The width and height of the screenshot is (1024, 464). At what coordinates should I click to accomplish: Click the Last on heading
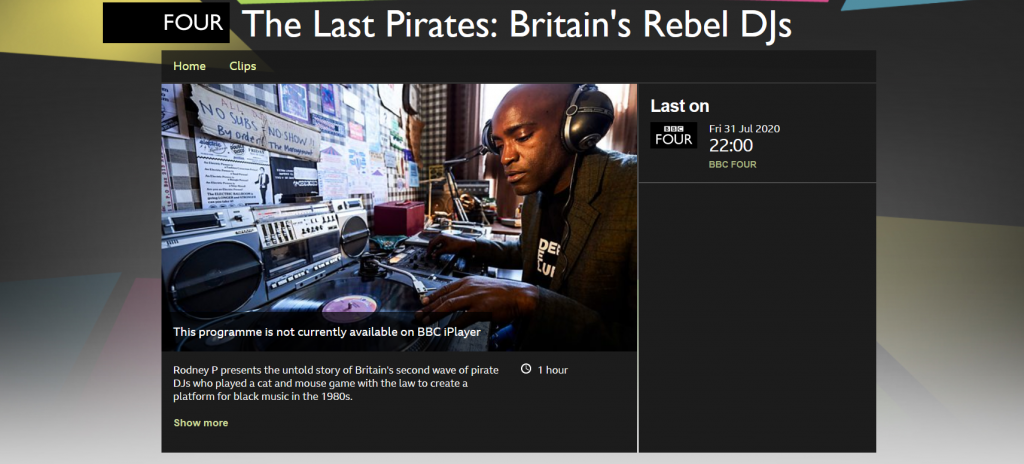(679, 106)
